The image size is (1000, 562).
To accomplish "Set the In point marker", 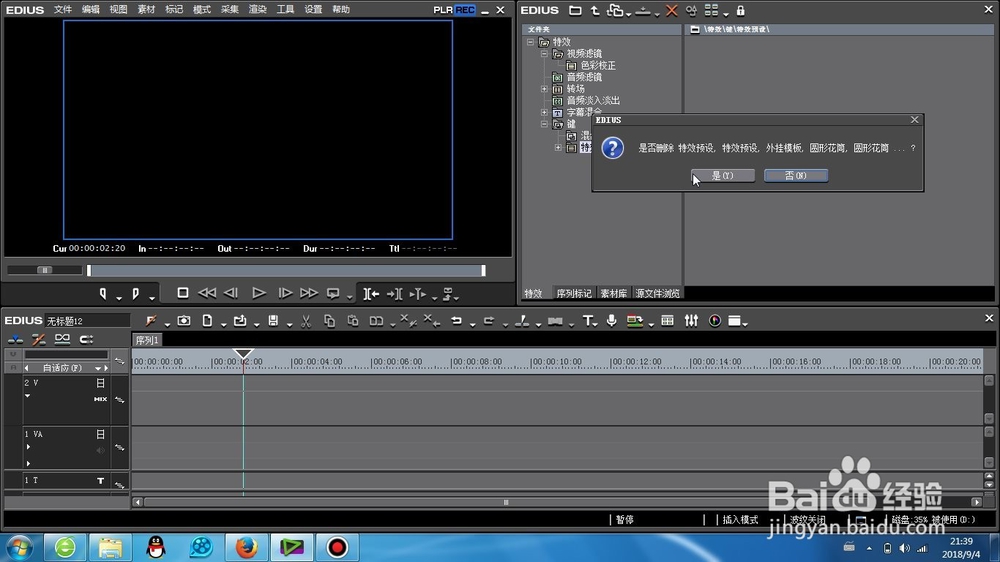I will tap(103, 293).
